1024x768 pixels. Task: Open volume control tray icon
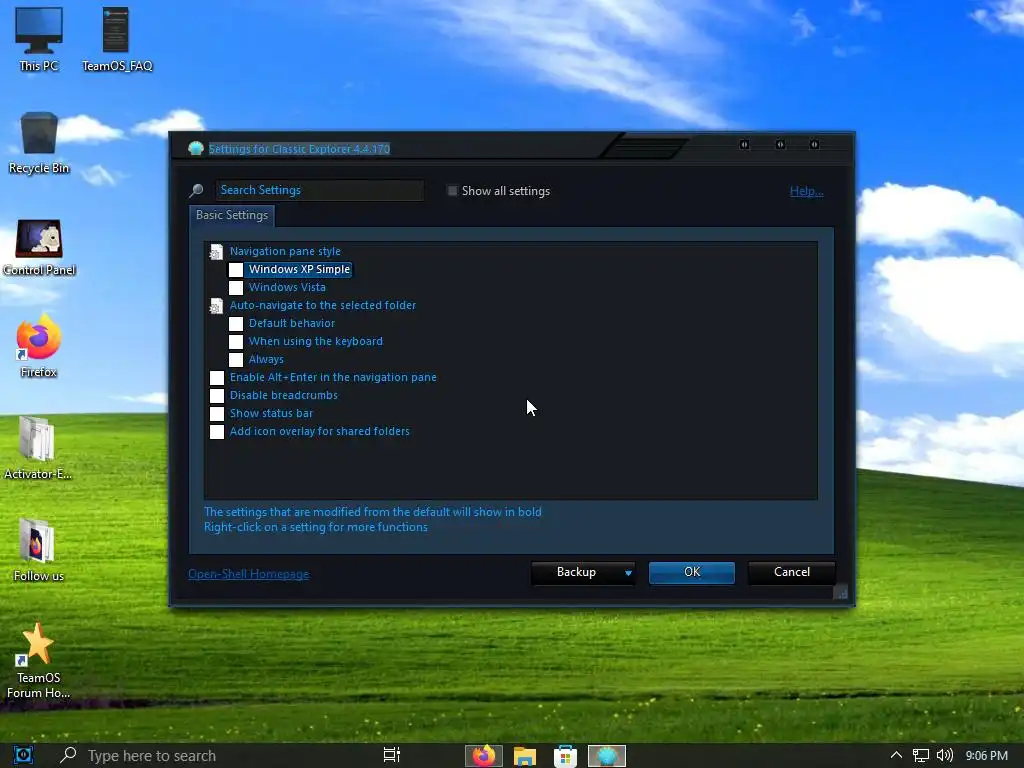944,755
